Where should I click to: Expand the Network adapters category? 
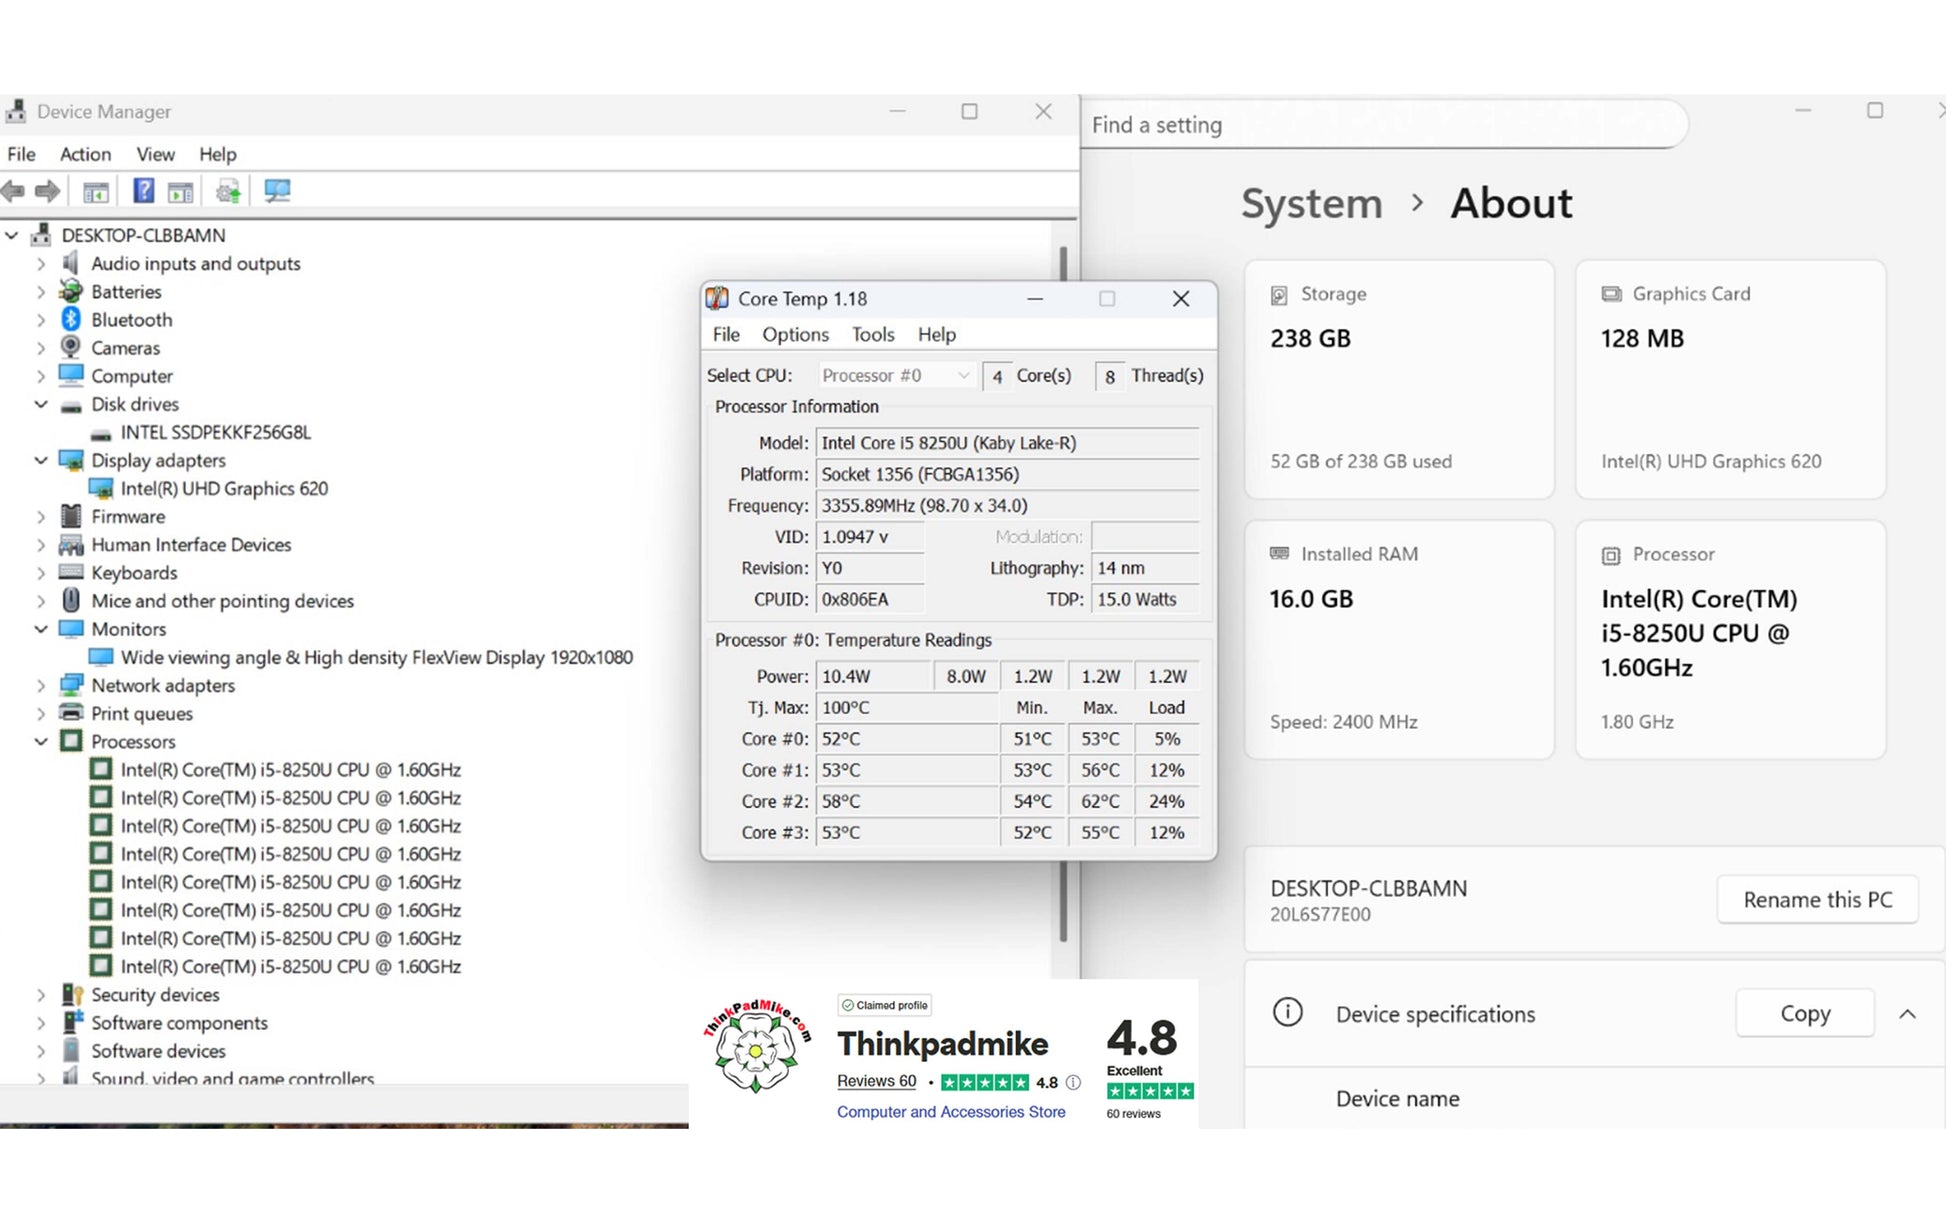click(41, 685)
